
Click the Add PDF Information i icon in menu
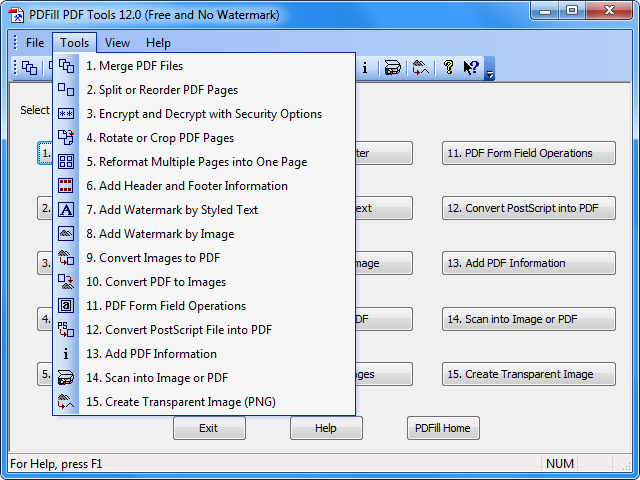pyautogui.click(x=66, y=353)
